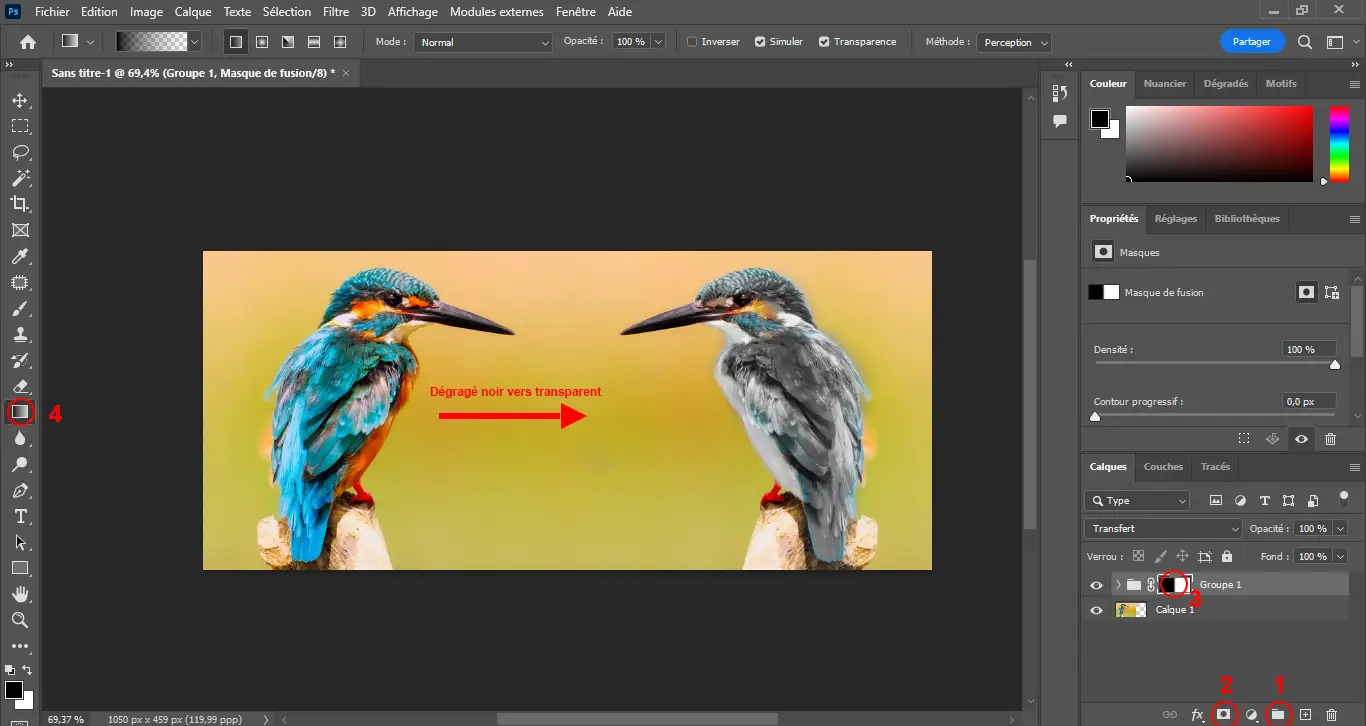This screenshot has height=726, width=1366.
Task: Uncheck the Simuler checkbox
Action: (x=760, y=42)
